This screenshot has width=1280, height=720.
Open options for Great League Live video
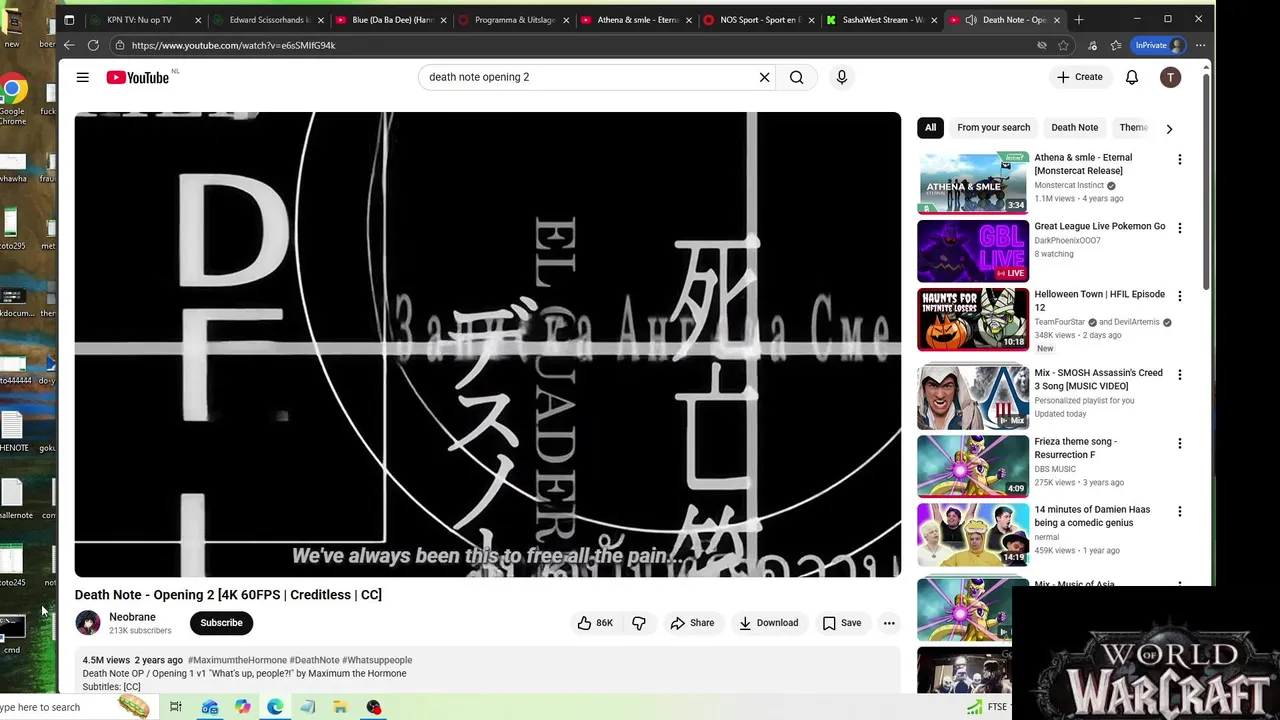pyautogui.click(x=1179, y=229)
